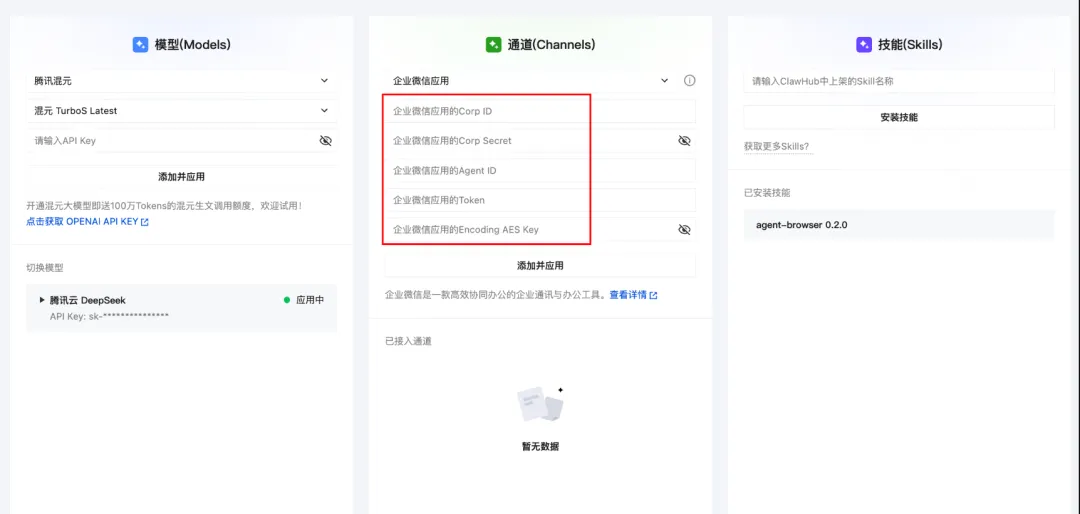Click the 暂无数据 text
The image size is (1080, 514).
[x=541, y=446]
